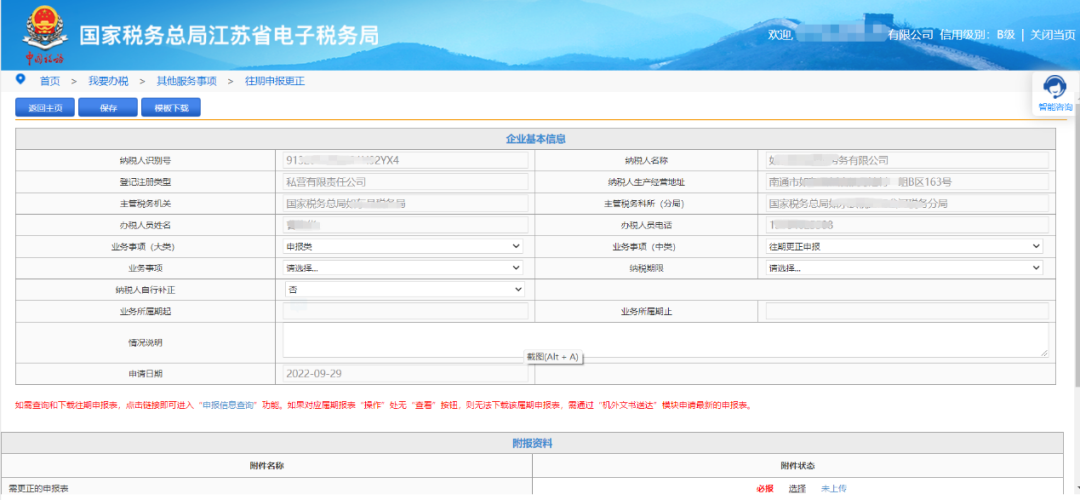Viewport: 1080px width, 500px height.
Task: Click the 返回主页 button
Action: [x=45, y=108]
